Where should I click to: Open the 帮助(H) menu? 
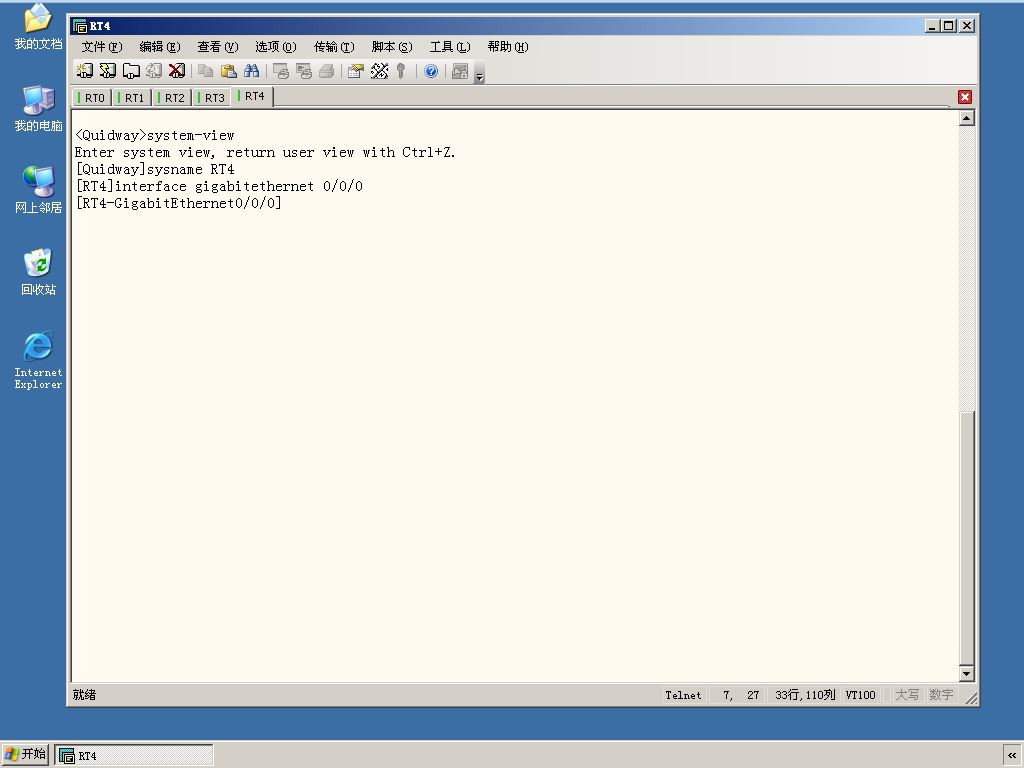click(508, 46)
